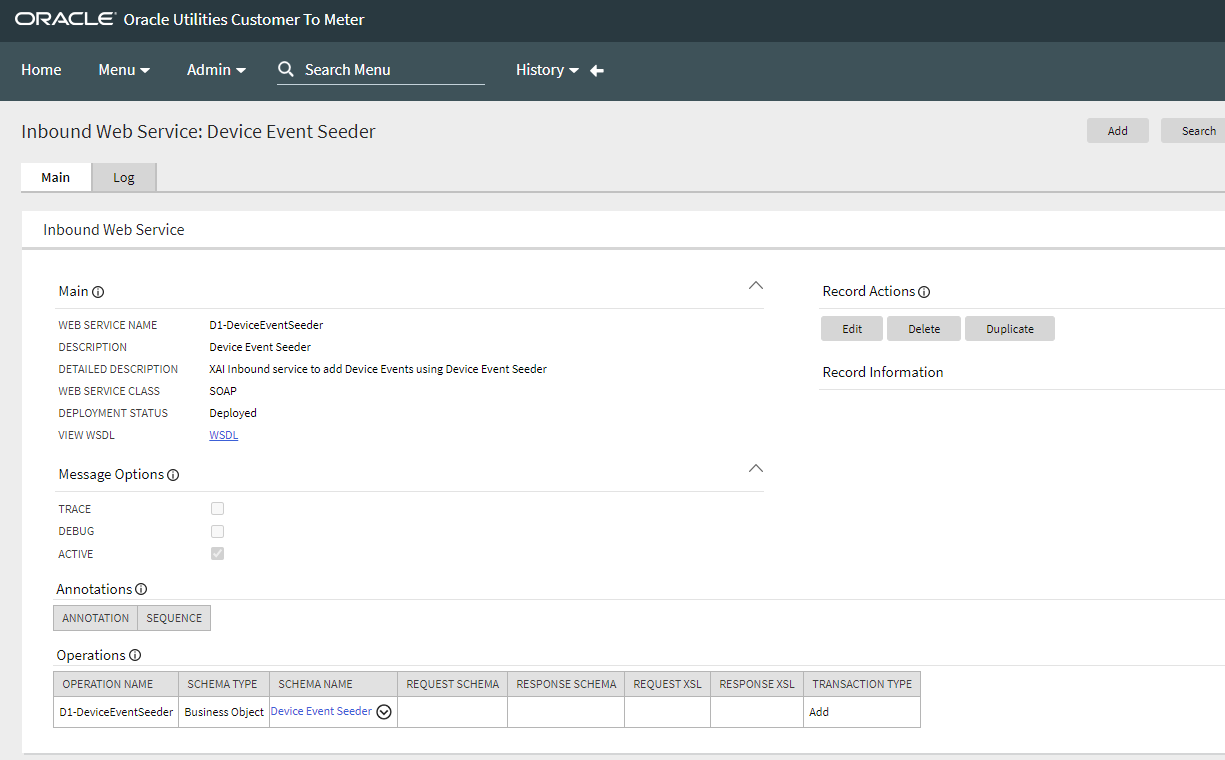Viewport: 1225px width, 760px height.
Task: Open the Admin dropdown
Action: point(216,70)
